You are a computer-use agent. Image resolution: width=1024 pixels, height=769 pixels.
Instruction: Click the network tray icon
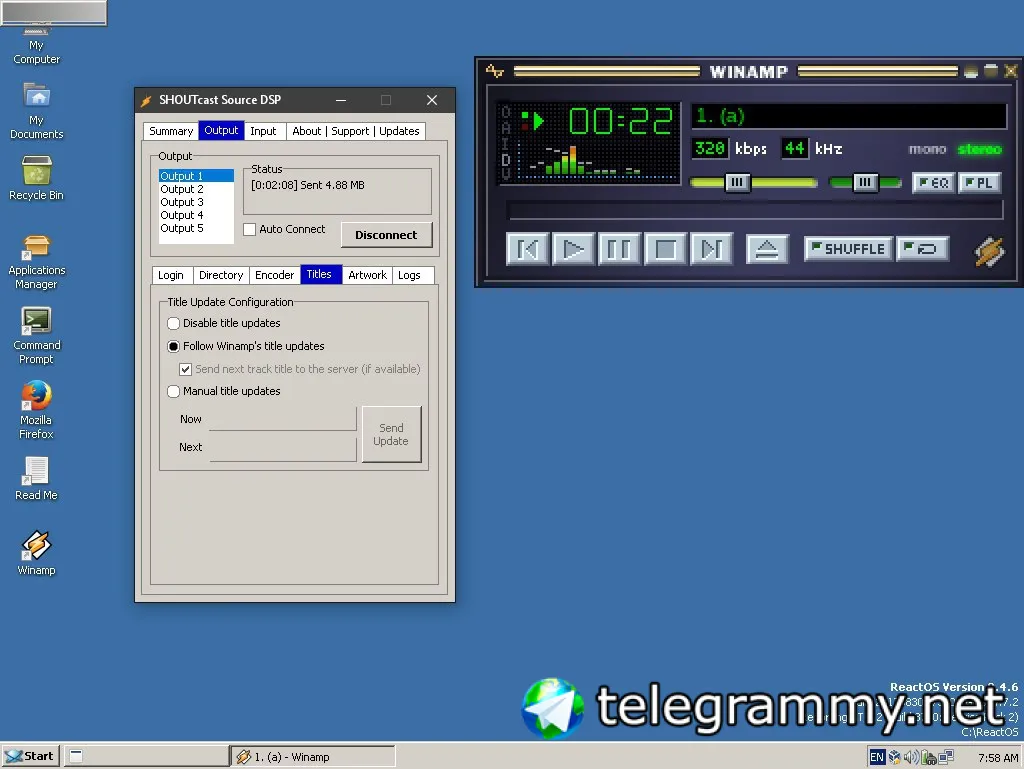coord(946,757)
